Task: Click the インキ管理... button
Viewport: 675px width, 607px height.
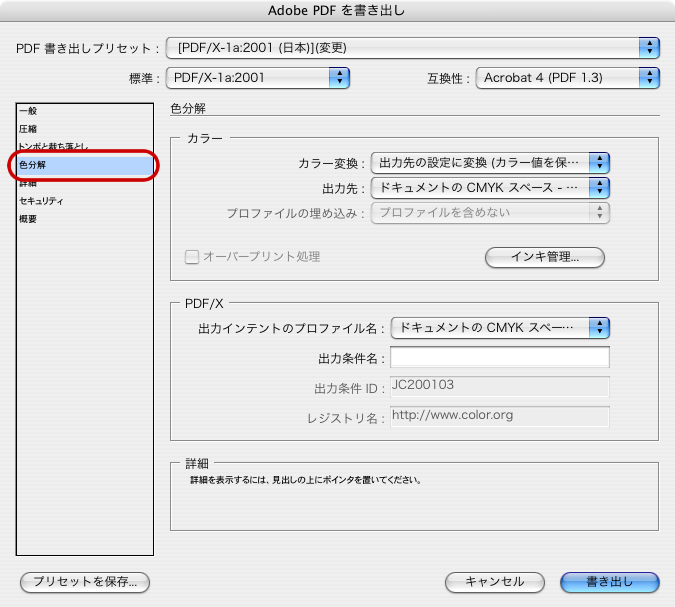Action: tap(545, 257)
